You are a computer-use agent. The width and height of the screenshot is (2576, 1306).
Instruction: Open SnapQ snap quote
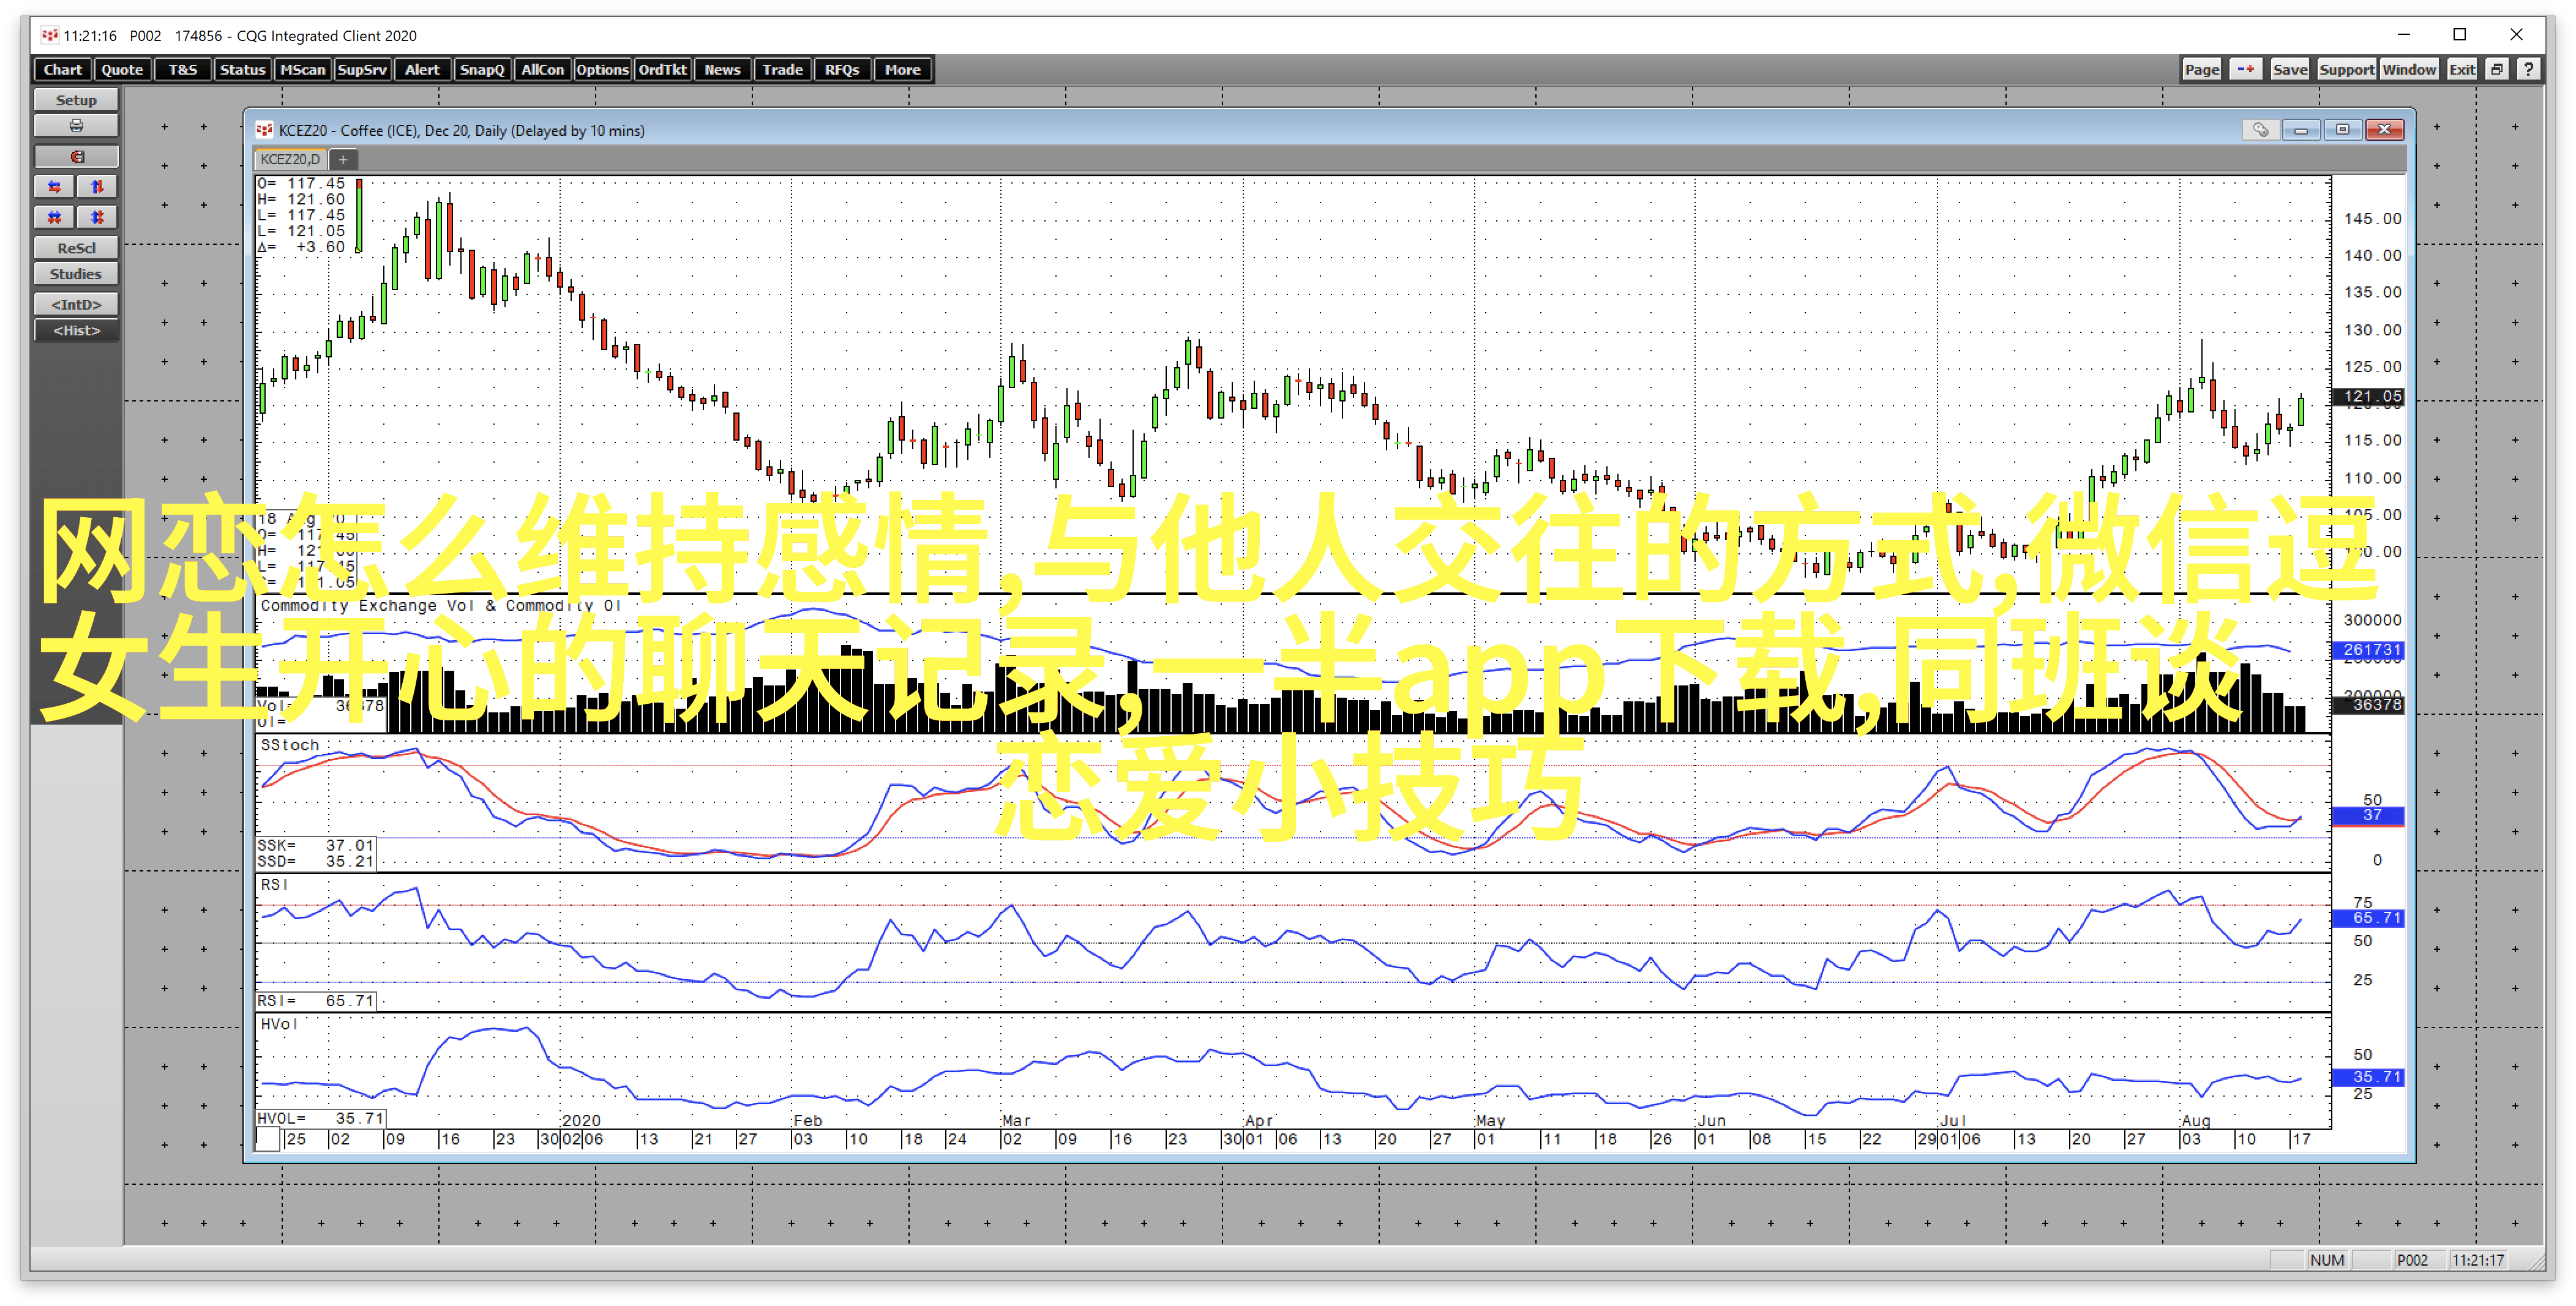[482, 70]
